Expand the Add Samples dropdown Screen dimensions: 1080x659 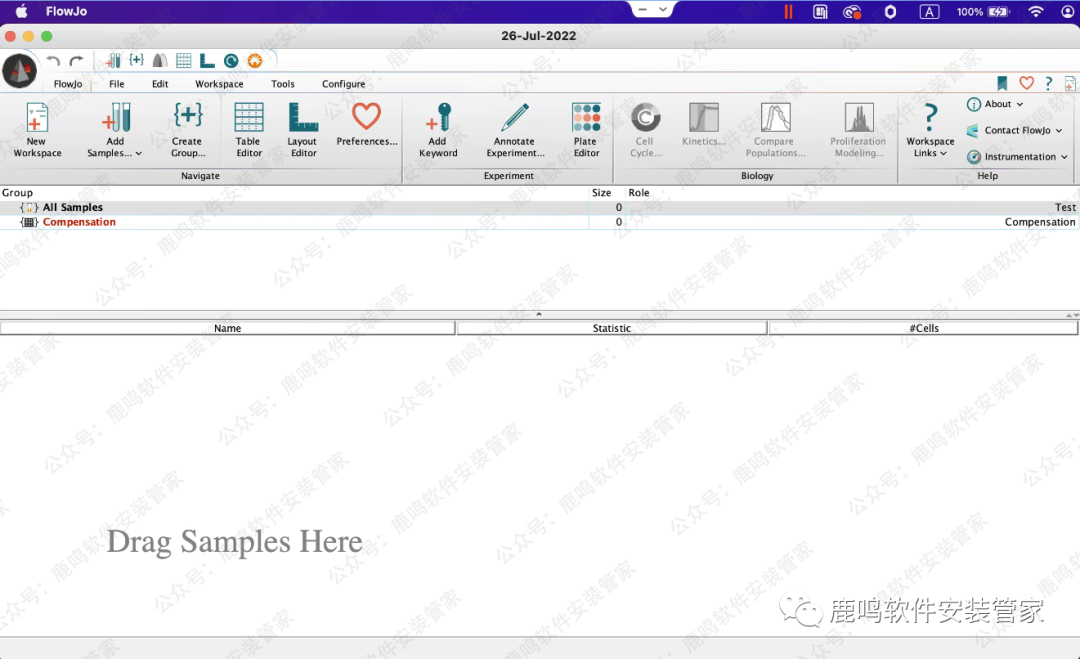[x=138, y=154]
